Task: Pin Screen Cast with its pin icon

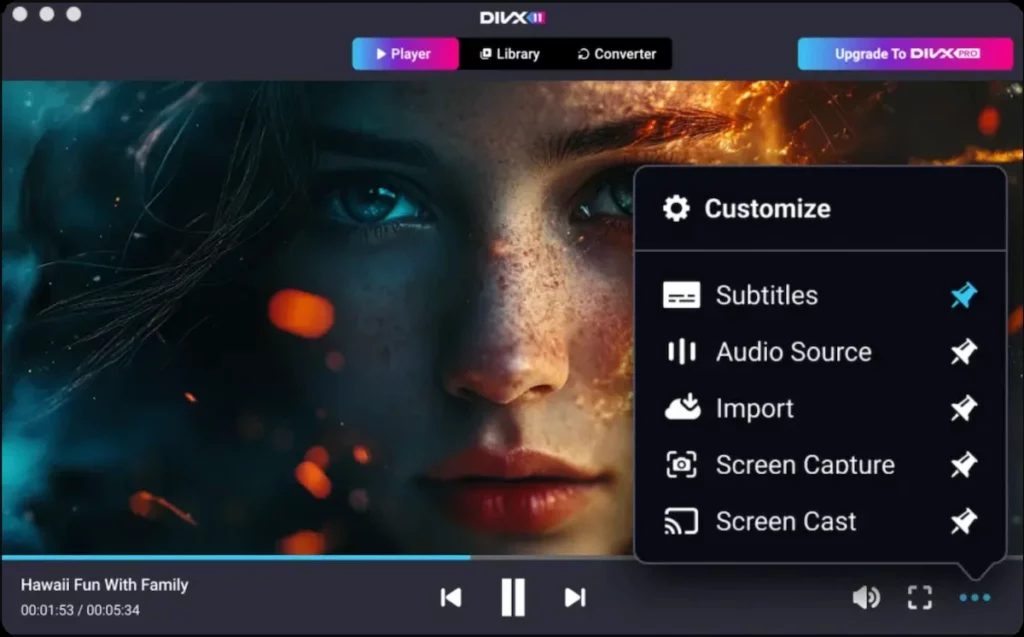Action: pyautogui.click(x=963, y=521)
